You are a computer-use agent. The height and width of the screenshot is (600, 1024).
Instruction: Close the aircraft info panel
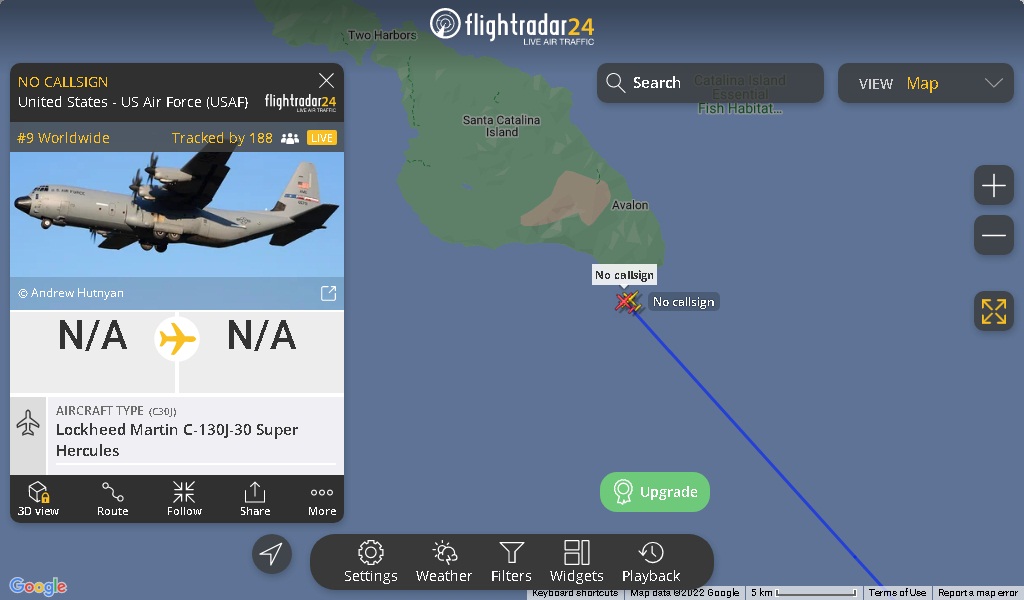click(x=326, y=80)
